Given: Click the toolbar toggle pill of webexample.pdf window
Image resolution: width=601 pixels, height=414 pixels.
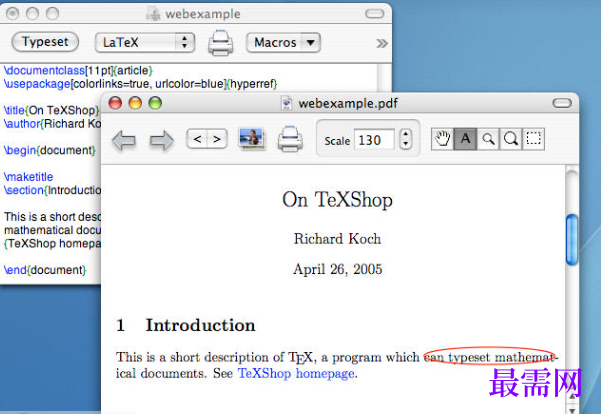Looking at the screenshot, I should click(x=562, y=103).
